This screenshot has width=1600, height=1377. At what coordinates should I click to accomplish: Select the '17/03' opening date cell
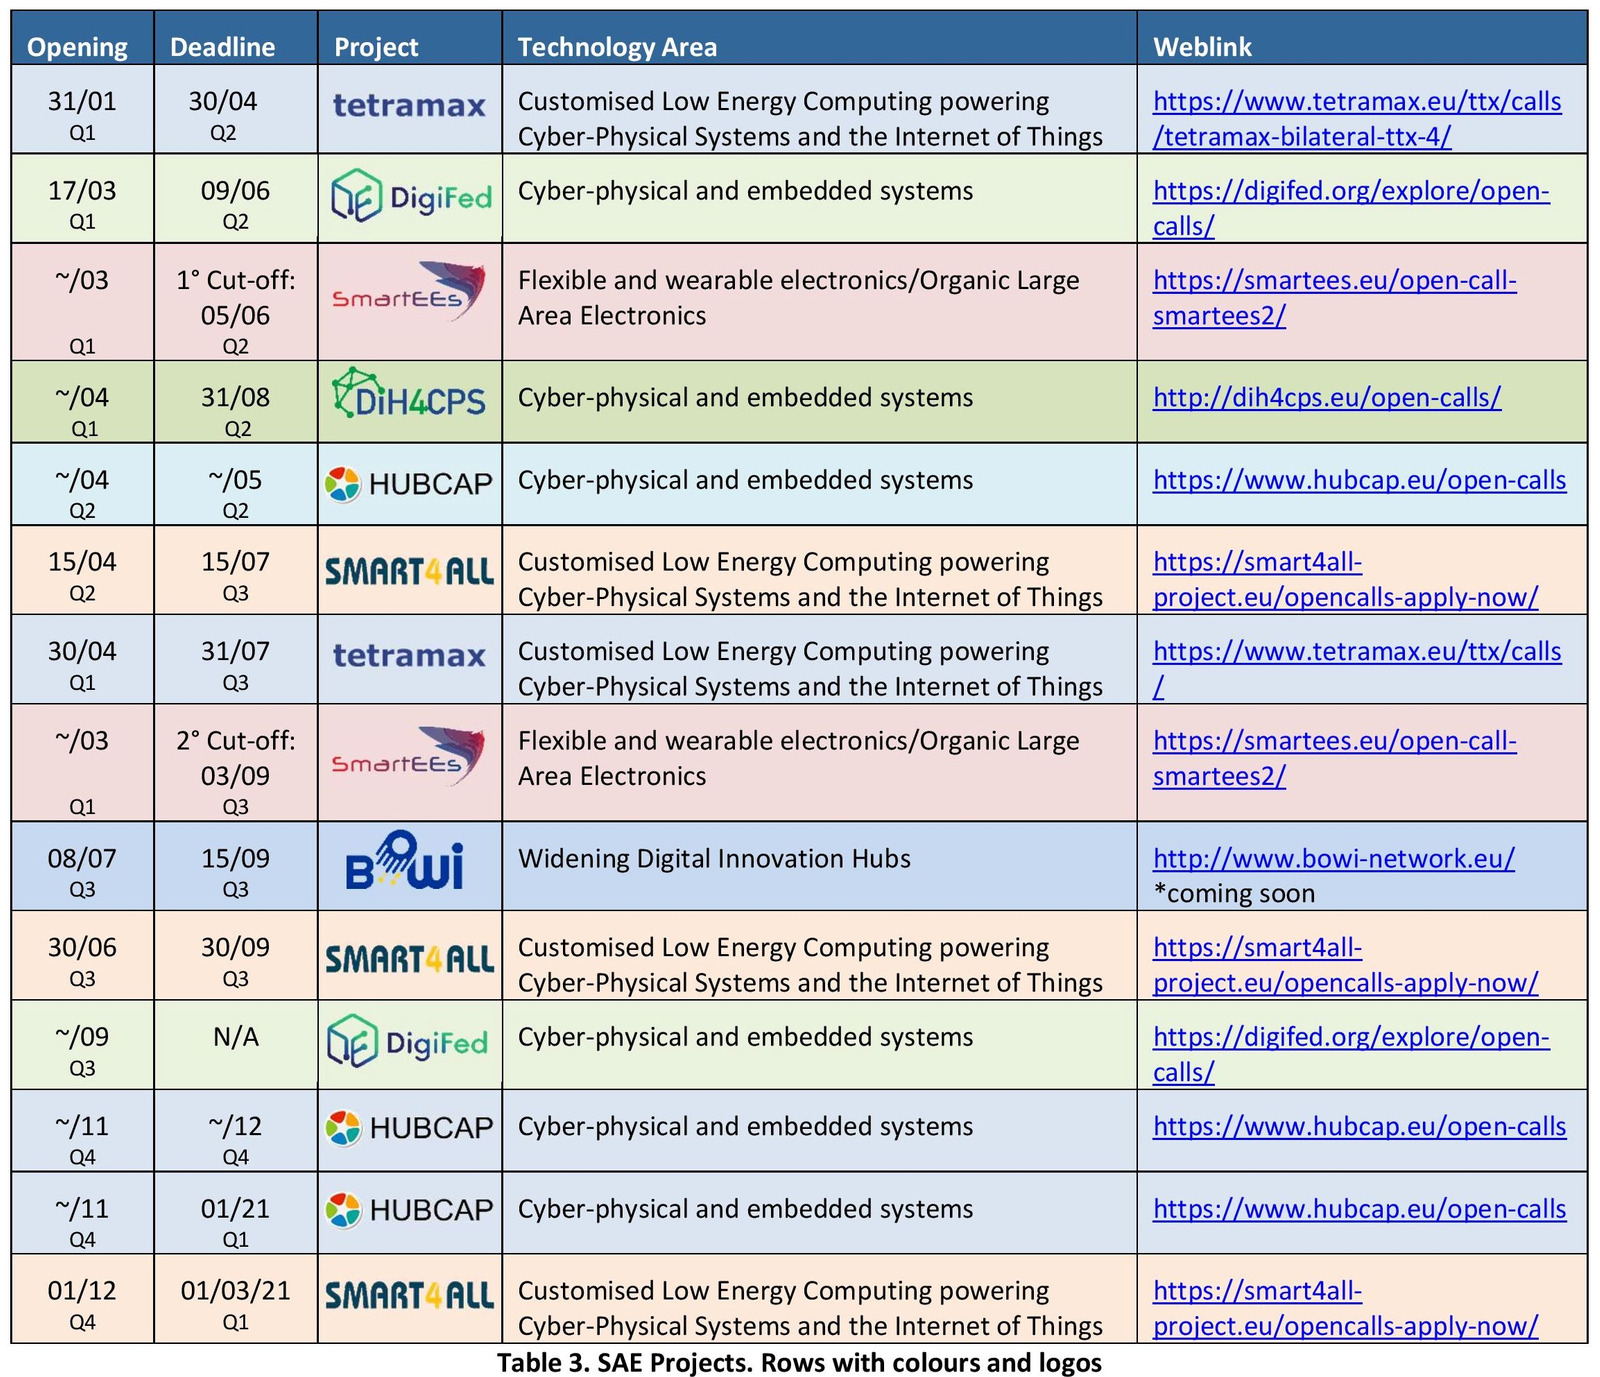(82, 199)
